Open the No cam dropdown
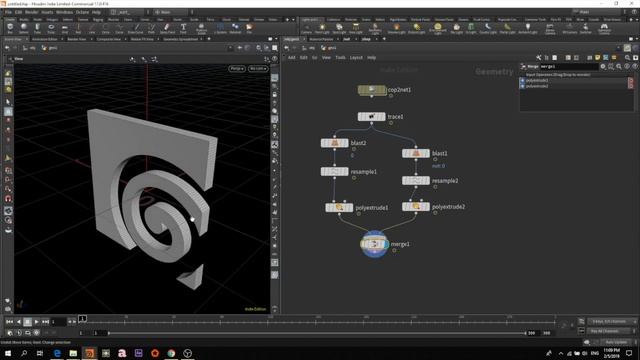Viewport: 640px width, 360px height. (x=258, y=69)
